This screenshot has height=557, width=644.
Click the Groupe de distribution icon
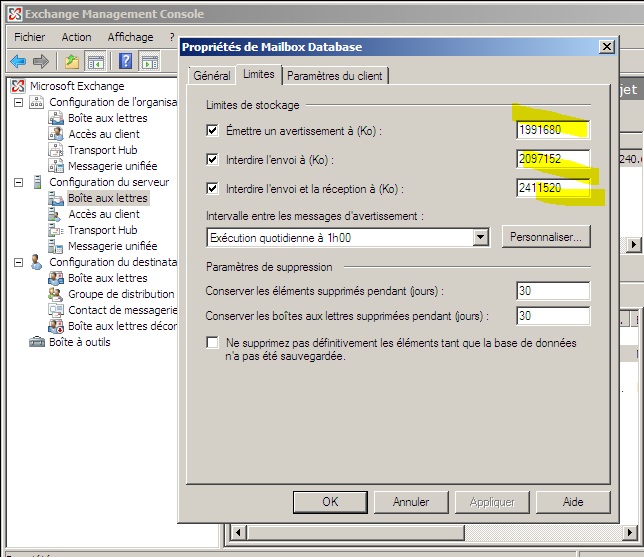click(x=56, y=294)
